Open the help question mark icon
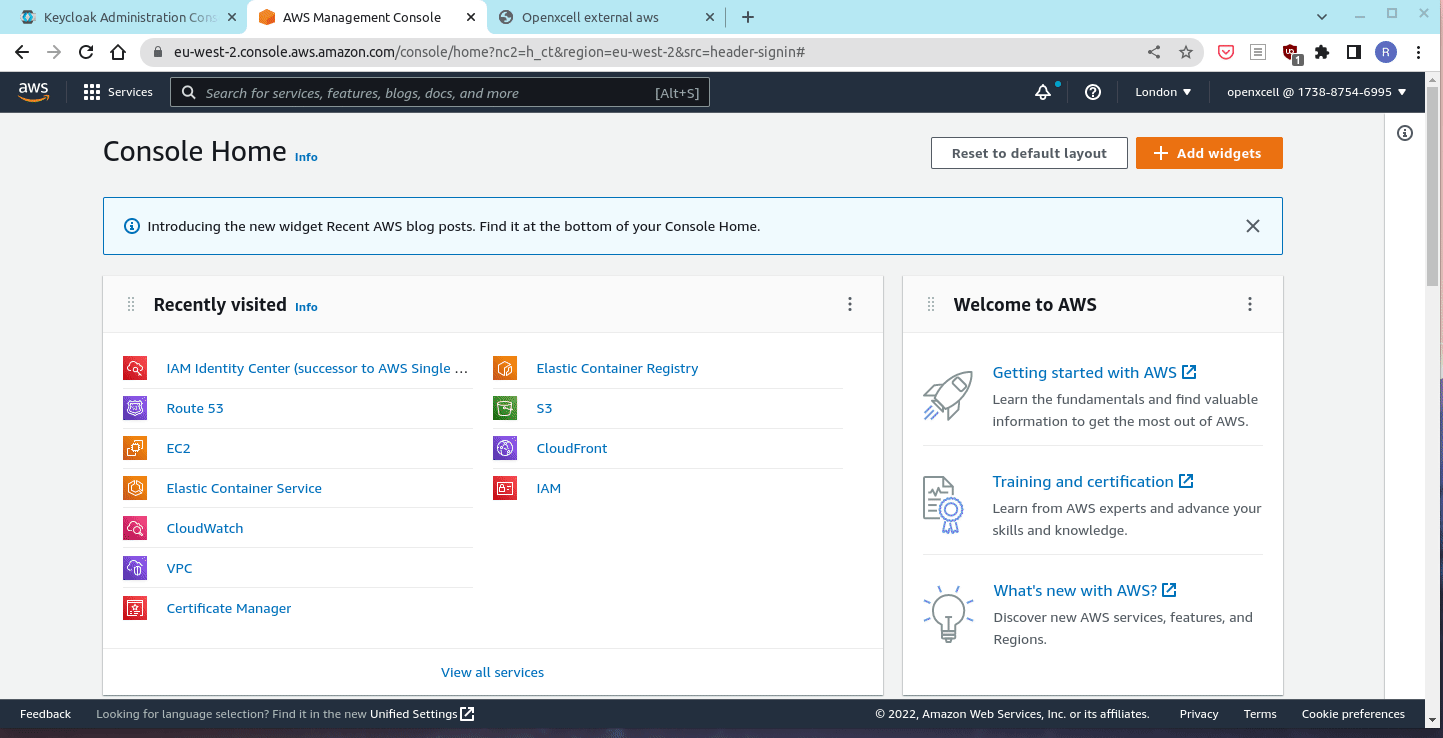This screenshot has height=738, width=1443. coord(1093,92)
